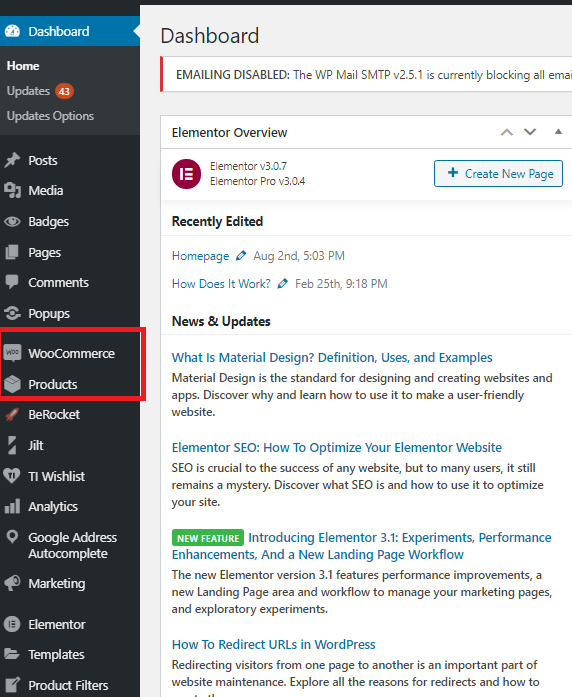The width and height of the screenshot is (572, 697).
Task: Move Elementor Overview widget up
Action: [x=507, y=132]
